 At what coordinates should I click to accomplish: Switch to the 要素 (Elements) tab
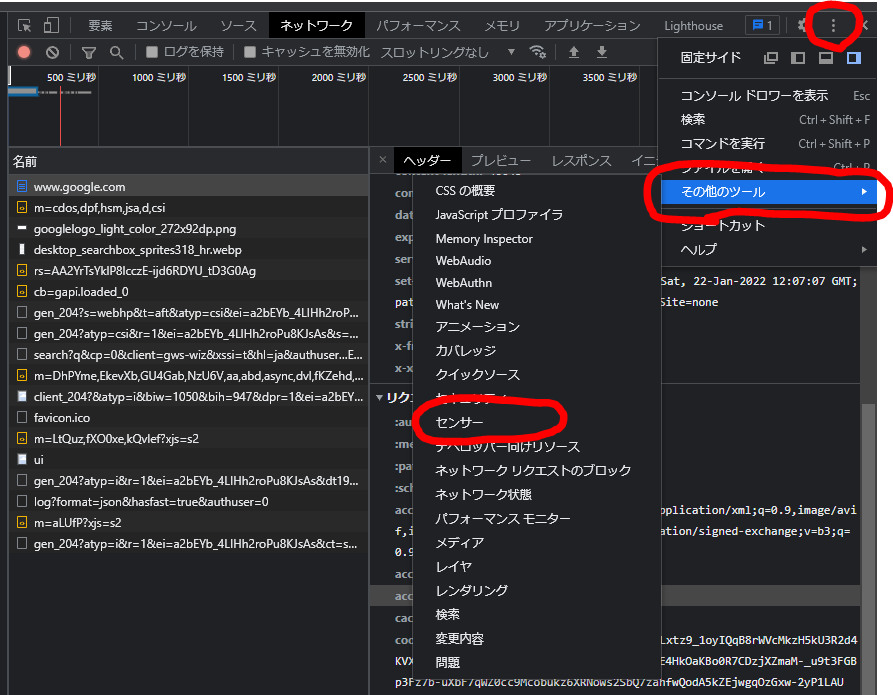[100, 26]
